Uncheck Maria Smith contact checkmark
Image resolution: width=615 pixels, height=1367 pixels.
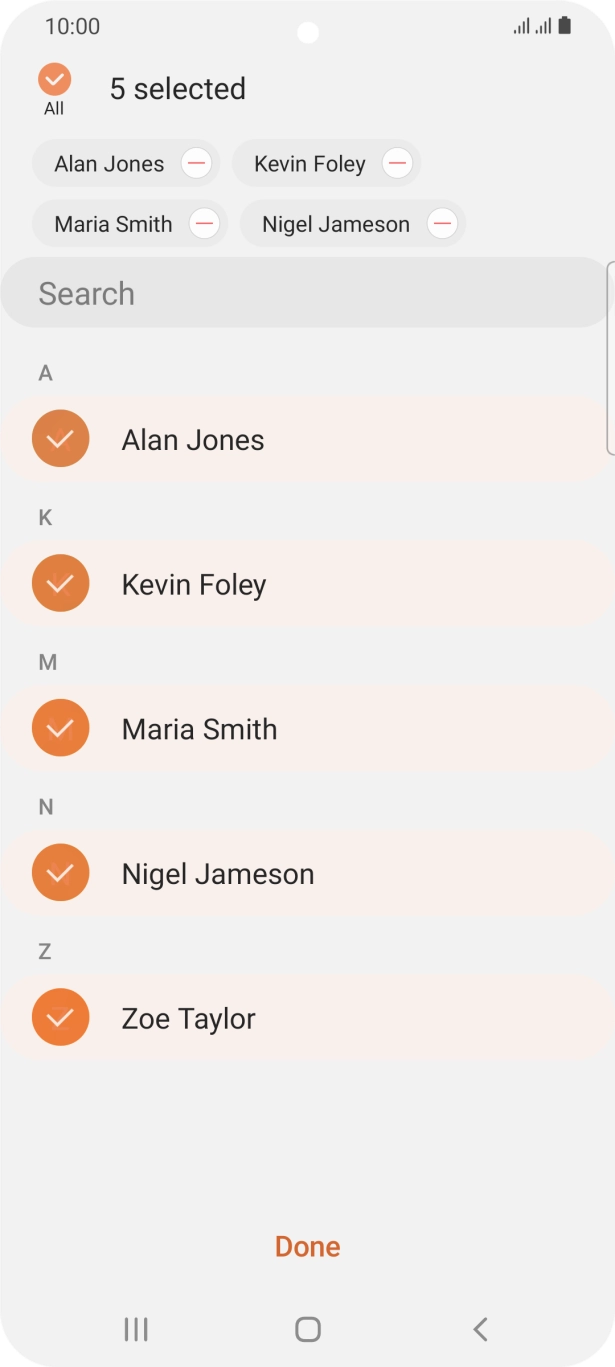point(60,728)
